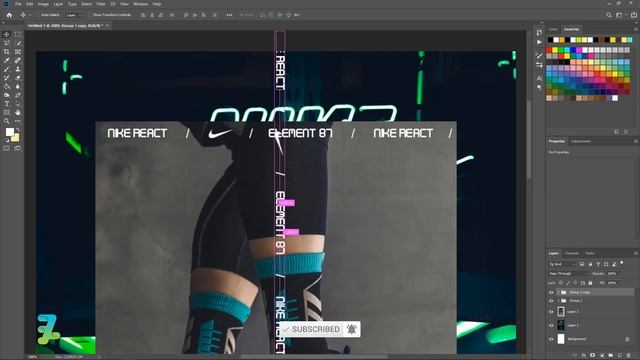Image resolution: width=640 pixels, height=360 pixels.
Task: Toggle visibility of Group 1 copy layer
Action: [x=551, y=292]
